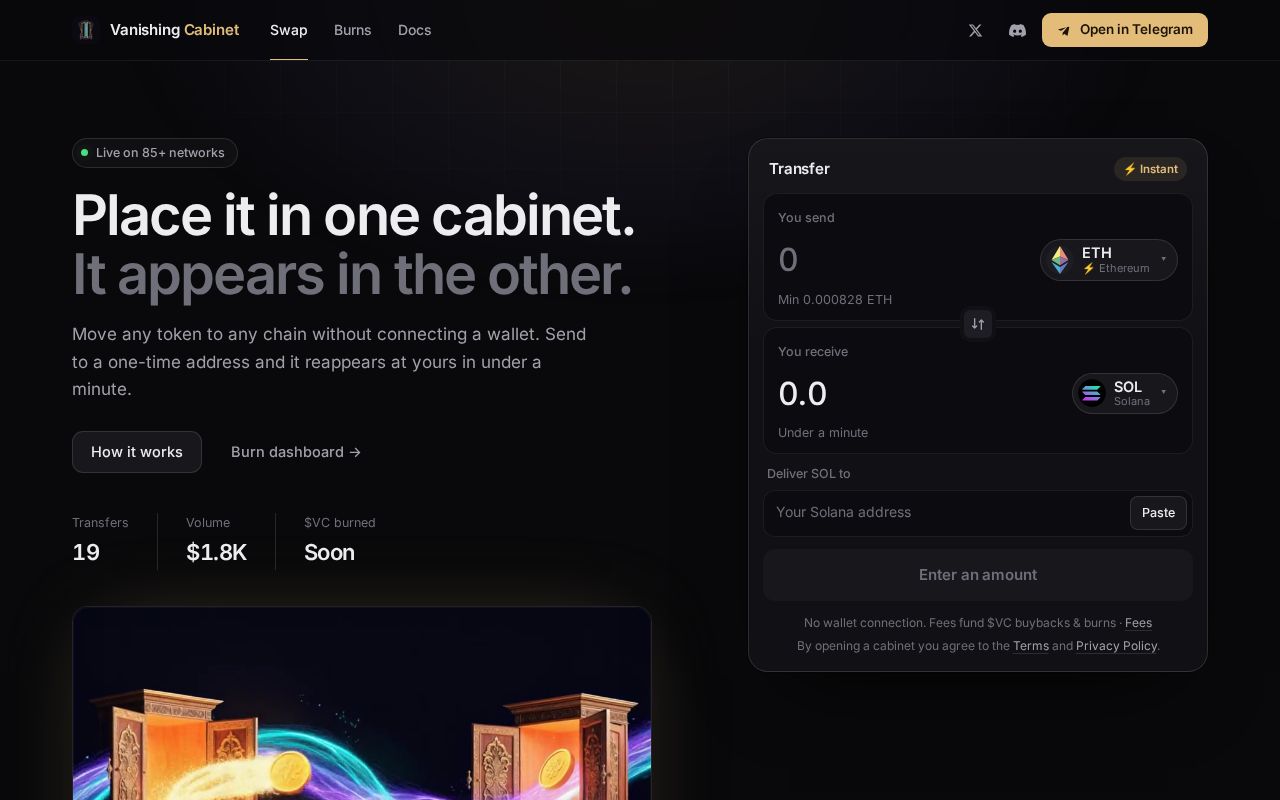Image resolution: width=1280 pixels, height=800 pixels.
Task: Open the Discord server icon
Action: click(1017, 30)
